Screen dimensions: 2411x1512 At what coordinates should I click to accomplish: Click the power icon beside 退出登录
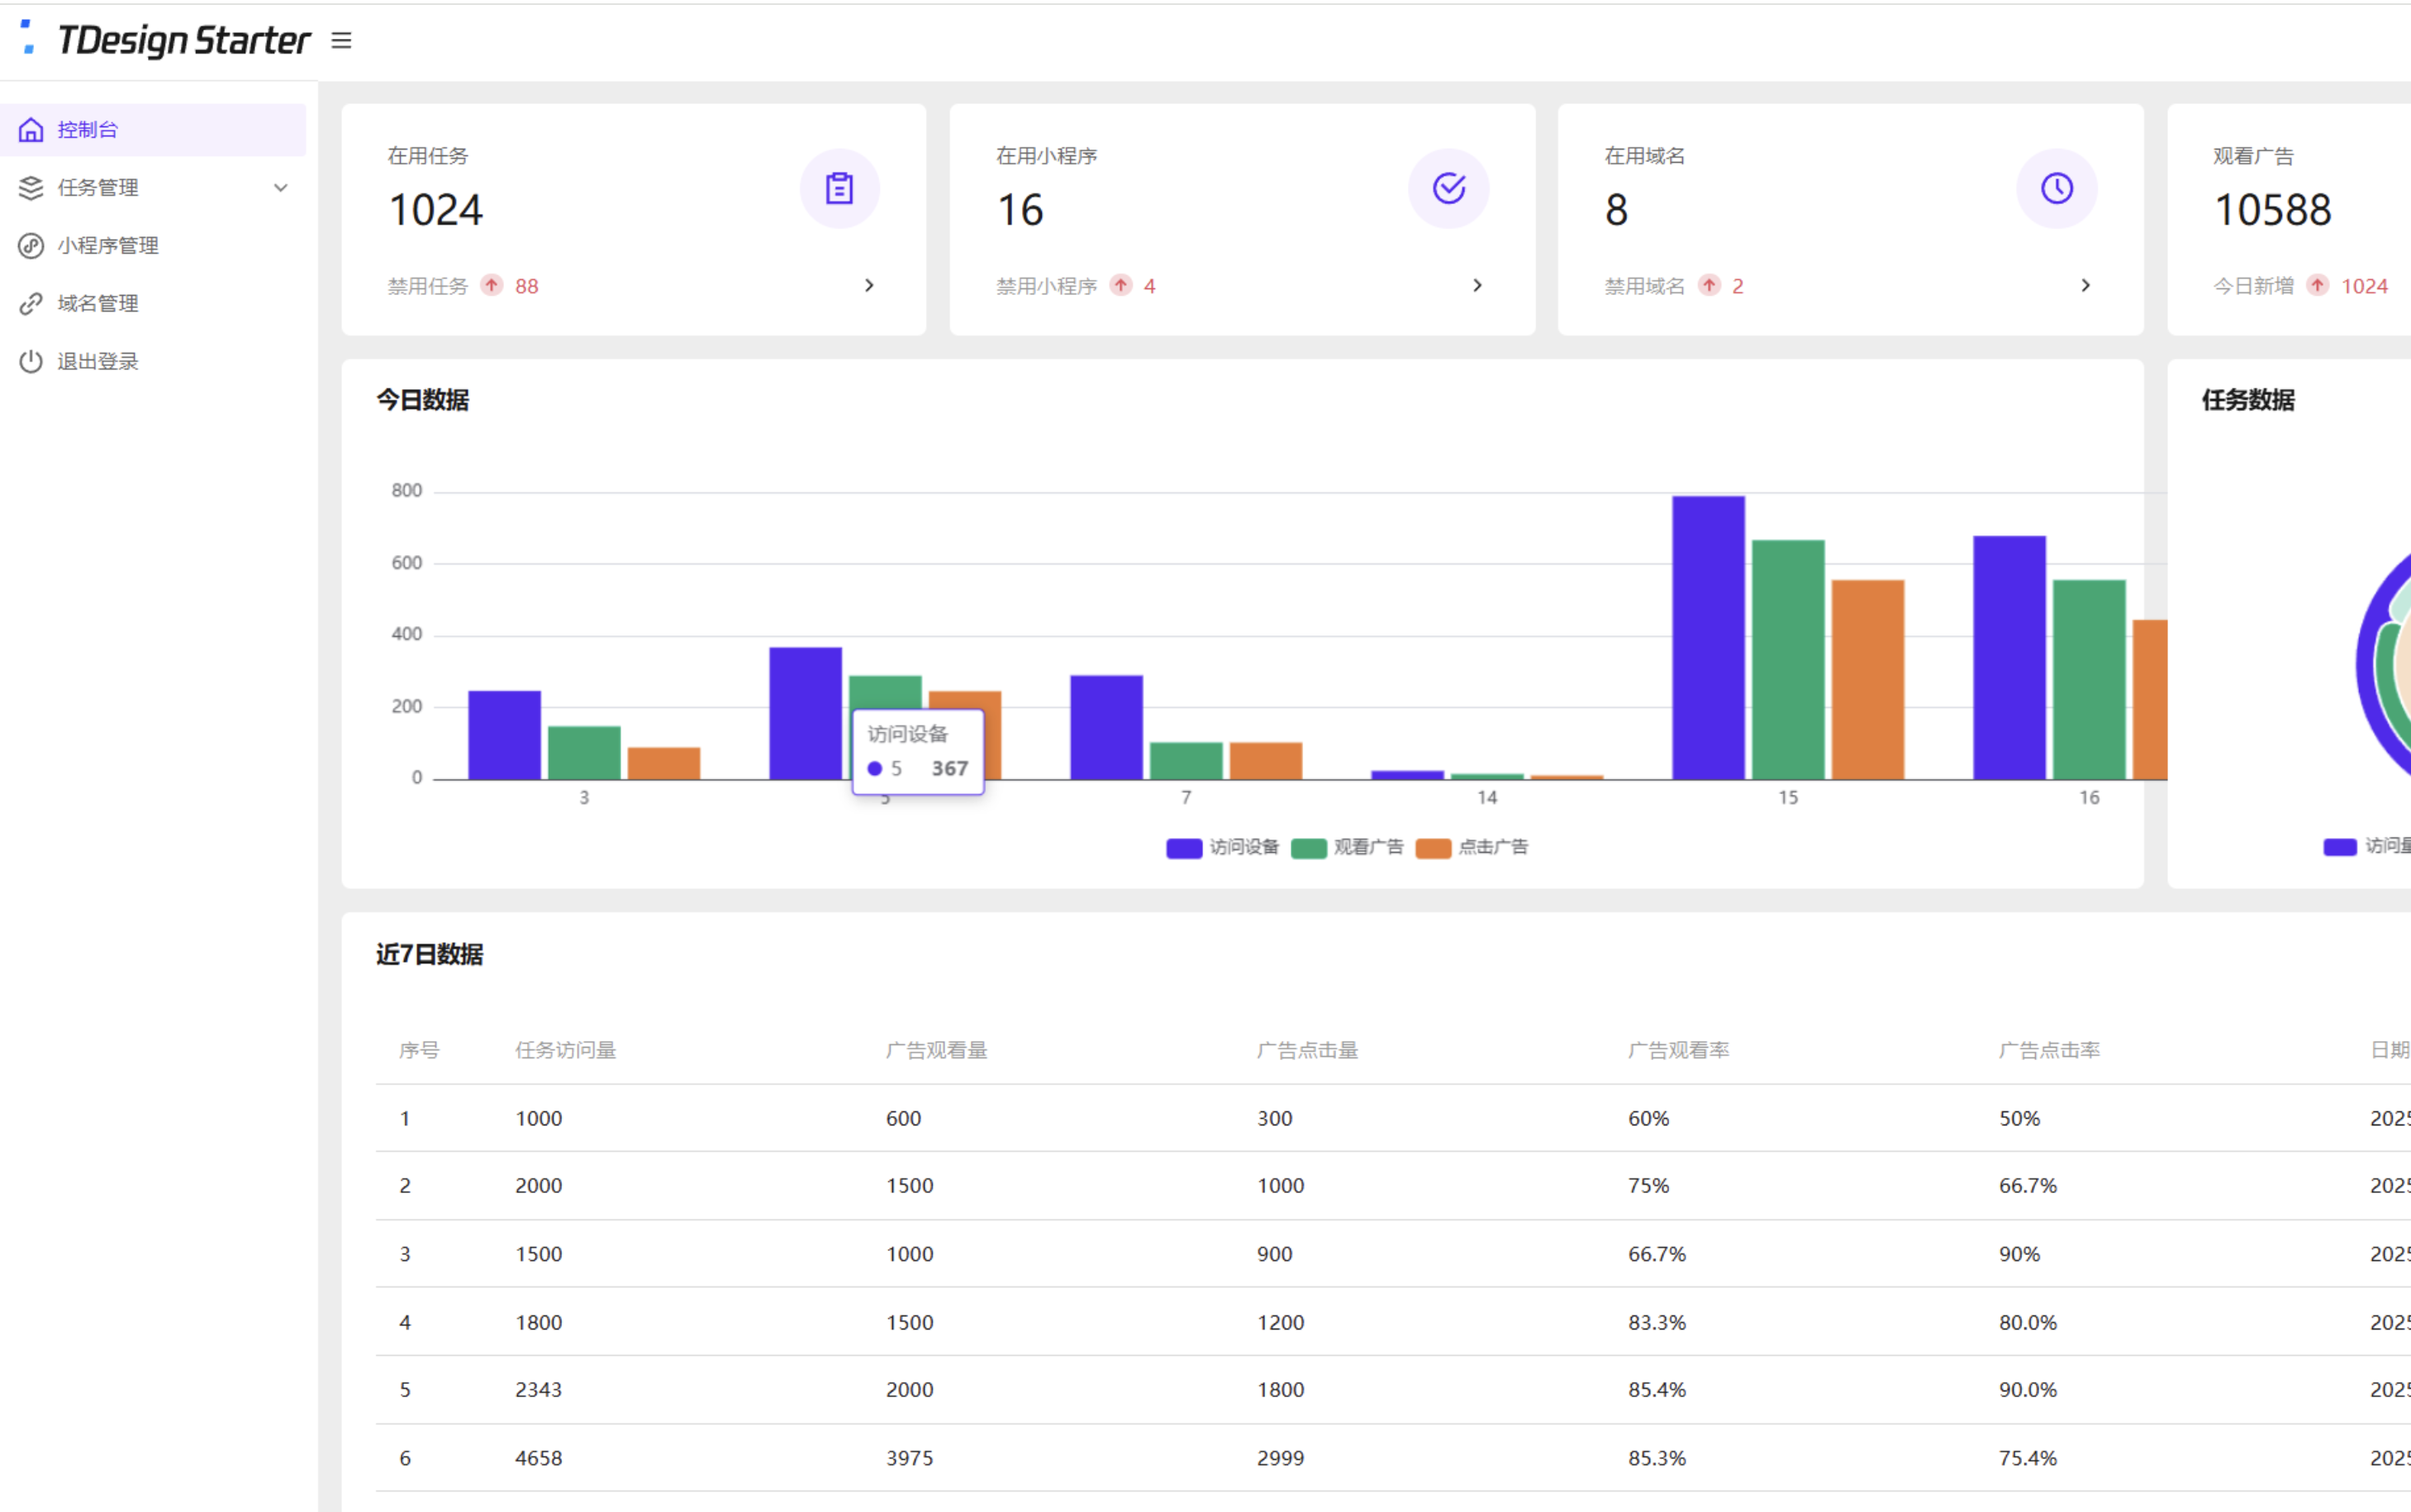pyautogui.click(x=31, y=362)
